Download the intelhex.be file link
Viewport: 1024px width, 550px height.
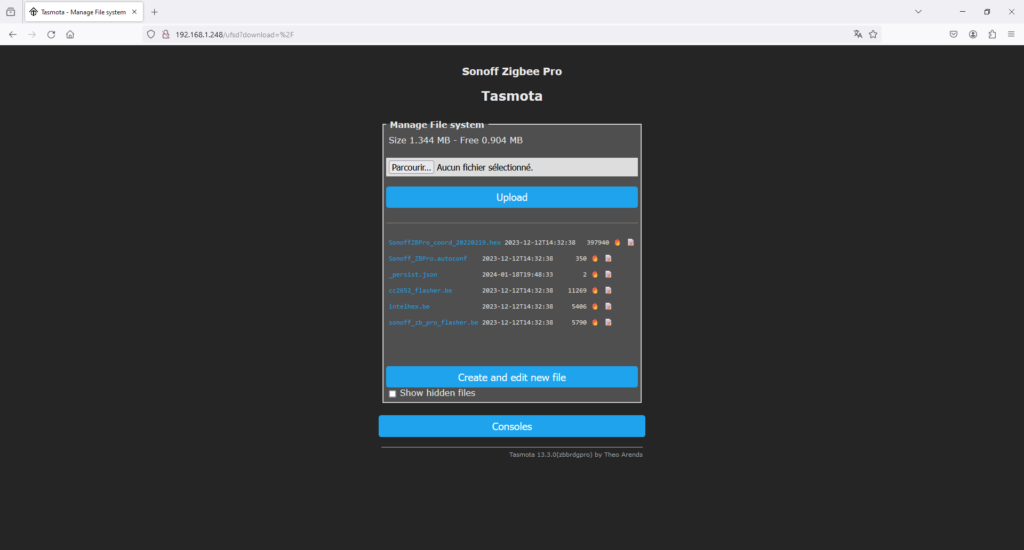click(x=409, y=306)
